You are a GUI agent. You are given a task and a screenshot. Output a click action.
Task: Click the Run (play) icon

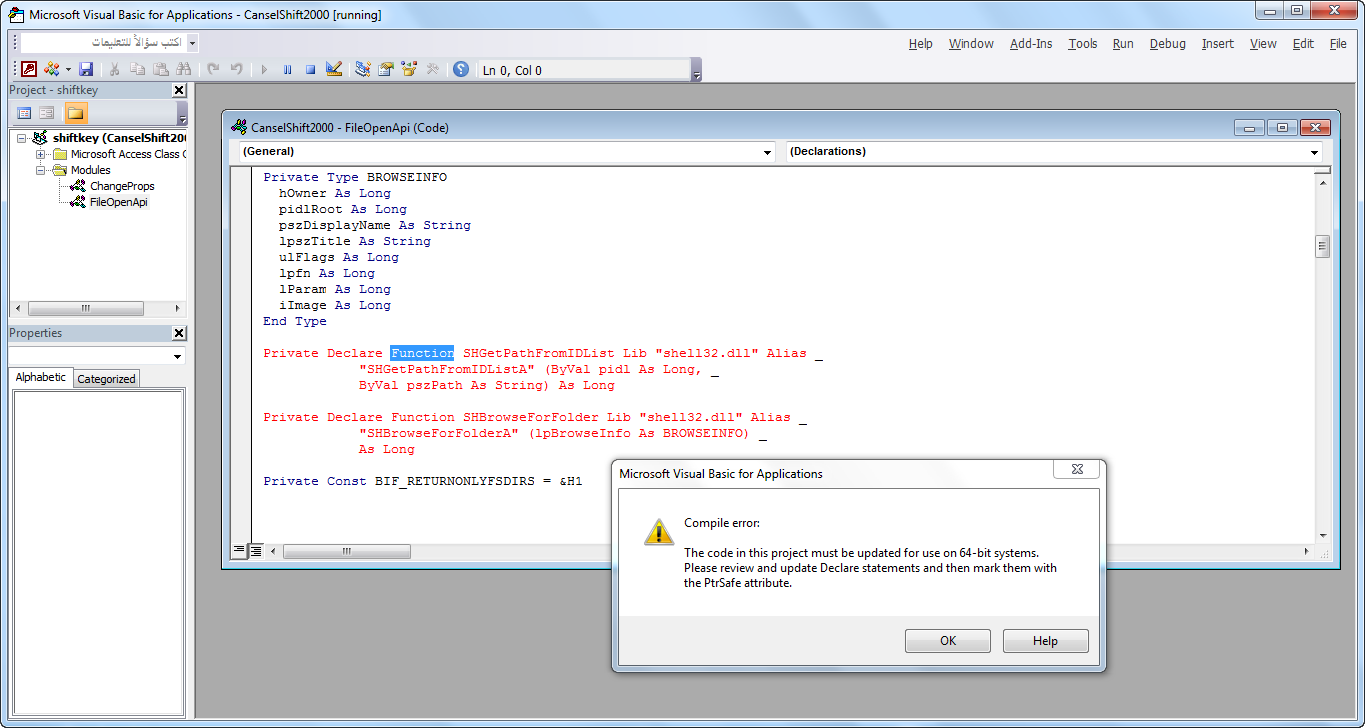pos(264,69)
